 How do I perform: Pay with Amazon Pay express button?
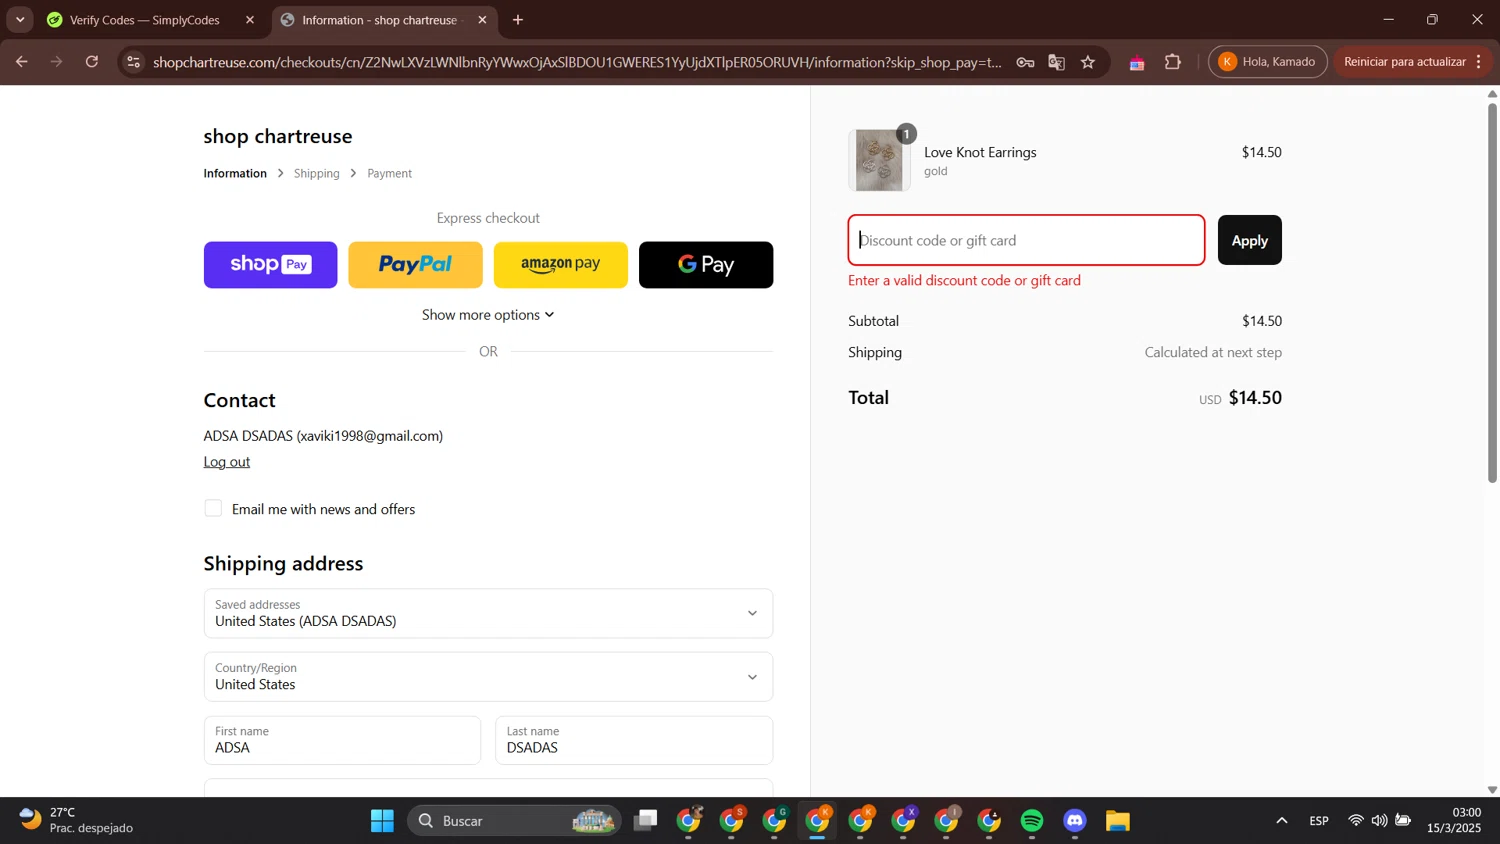tap(561, 265)
